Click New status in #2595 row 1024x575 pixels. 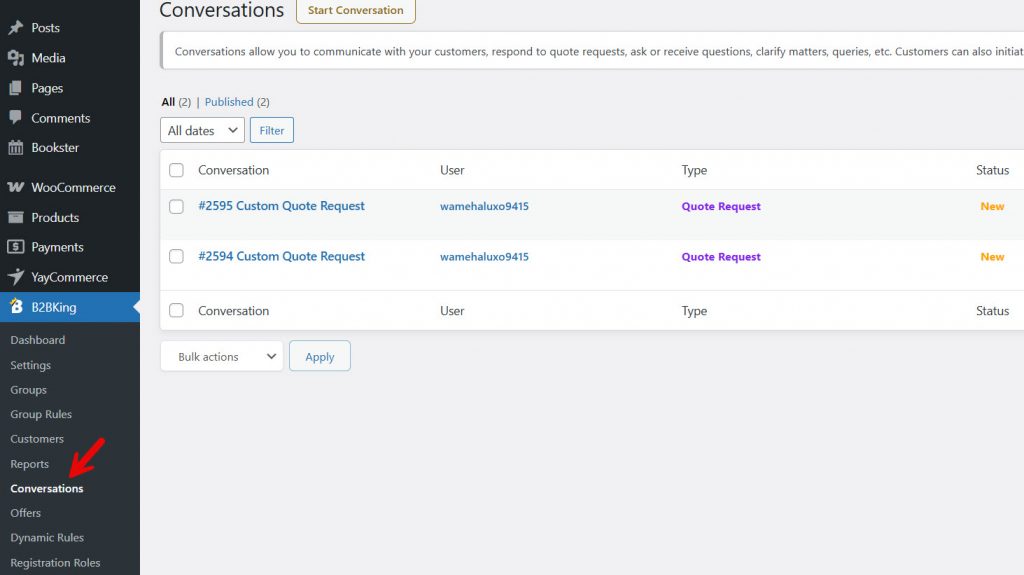coord(992,206)
